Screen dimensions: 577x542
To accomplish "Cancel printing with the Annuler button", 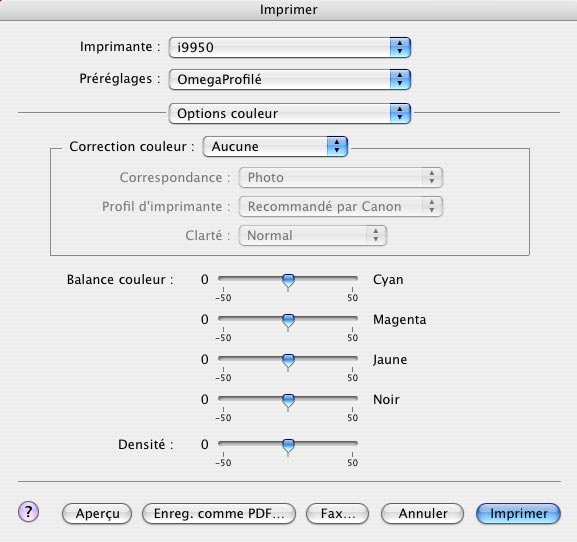I will (x=422, y=514).
